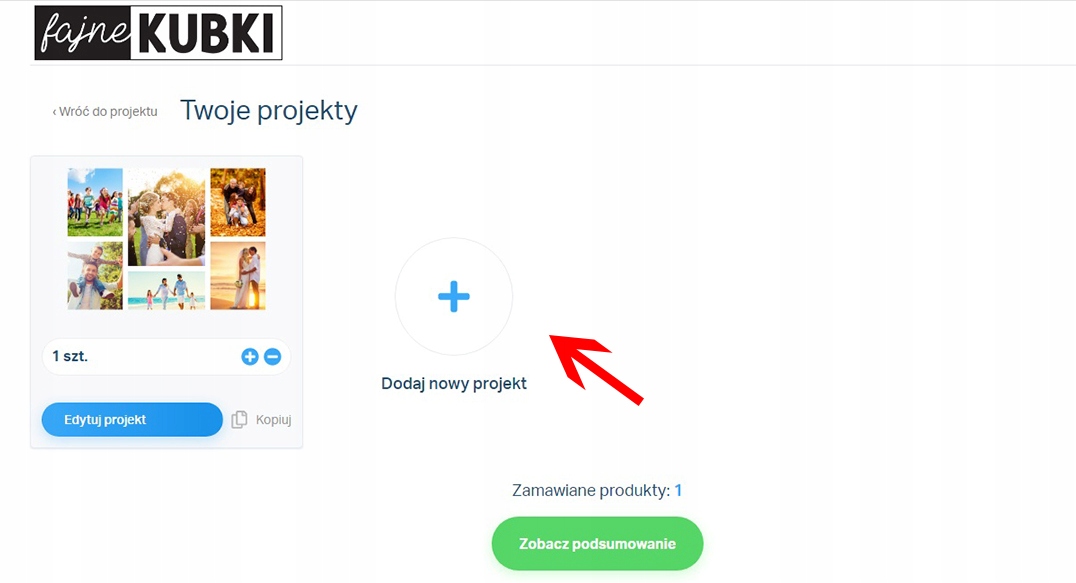The width and height of the screenshot is (1076, 583).
Task: Increase quantity with the blue plus icon
Action: point(250,357)
